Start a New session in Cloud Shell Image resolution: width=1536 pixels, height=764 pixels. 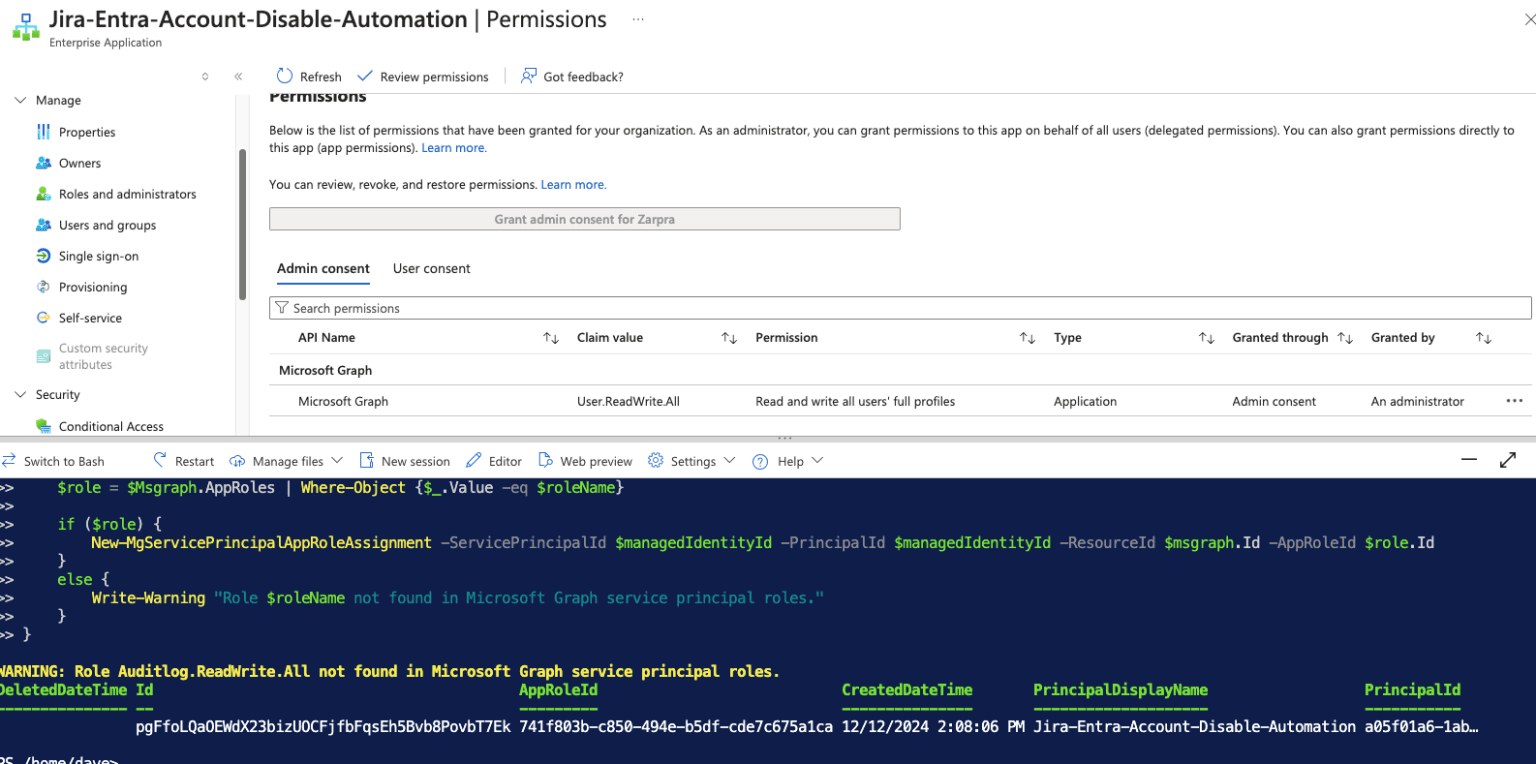[405, 460]
